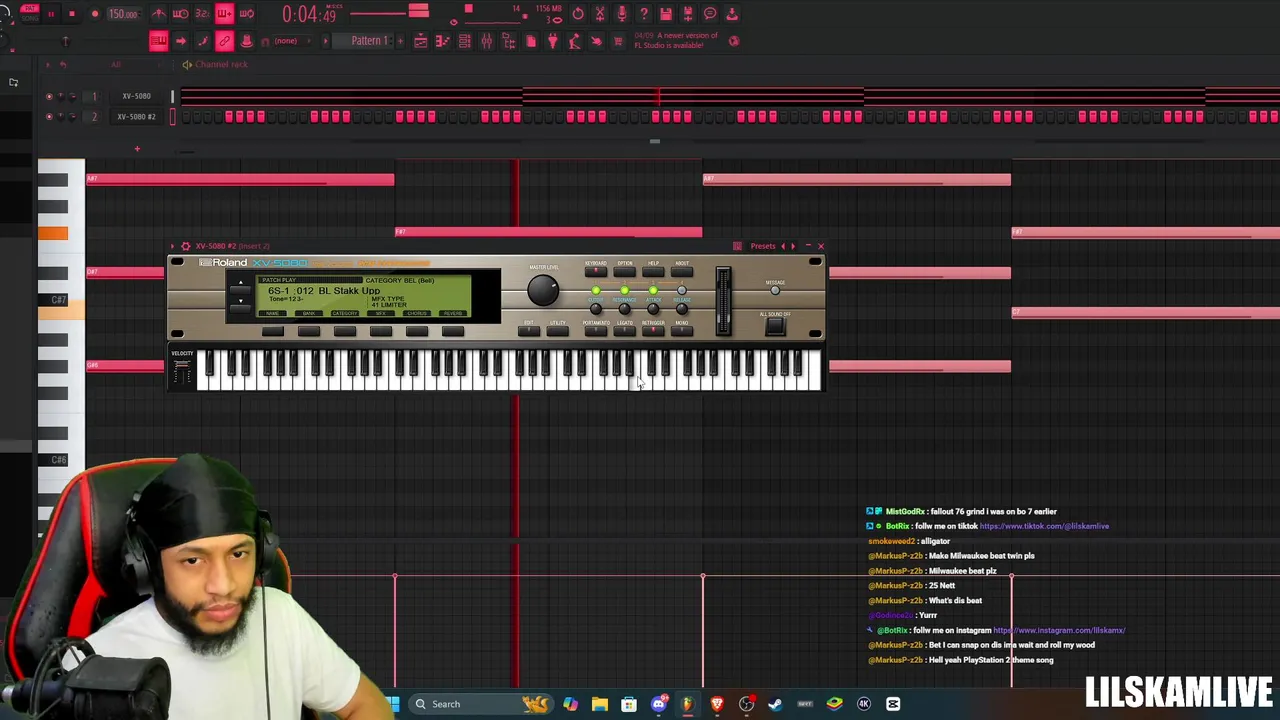Toggle PORTAMENTO button on XV-5080
The image size is (1280, 720).
[x=596, y=330]
